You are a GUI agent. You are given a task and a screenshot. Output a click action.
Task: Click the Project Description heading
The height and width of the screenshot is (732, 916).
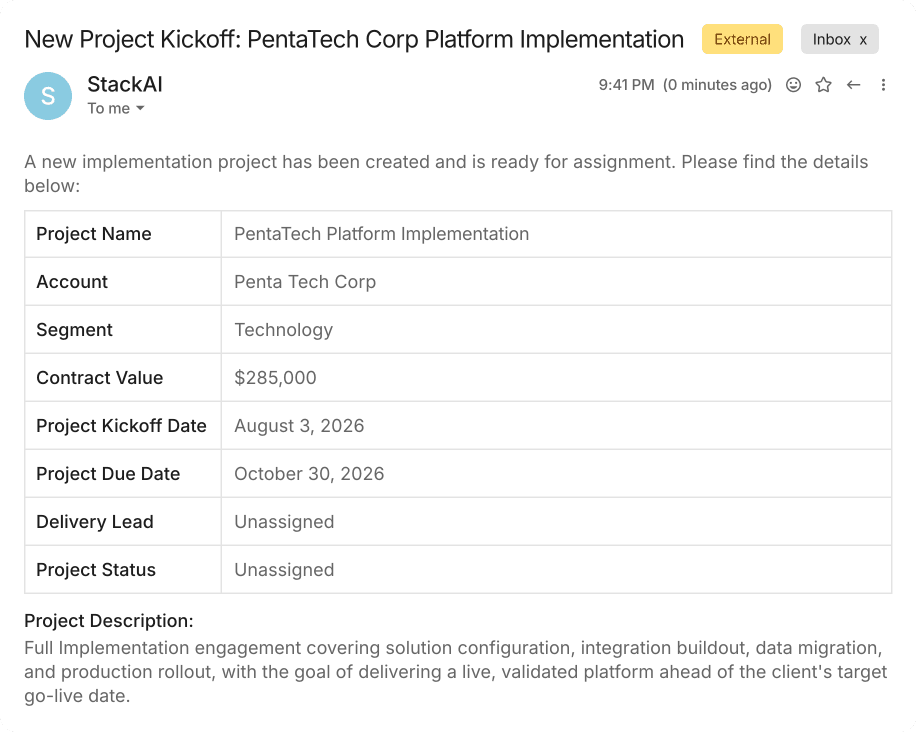point(109,620)
